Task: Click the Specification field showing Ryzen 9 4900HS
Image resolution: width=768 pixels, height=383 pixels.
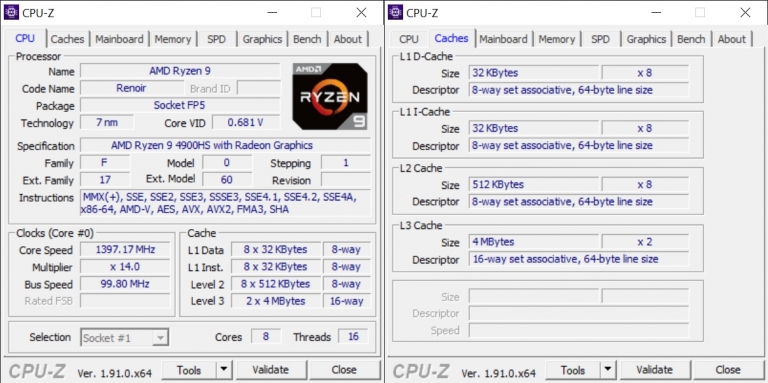Action: point(225,145)
